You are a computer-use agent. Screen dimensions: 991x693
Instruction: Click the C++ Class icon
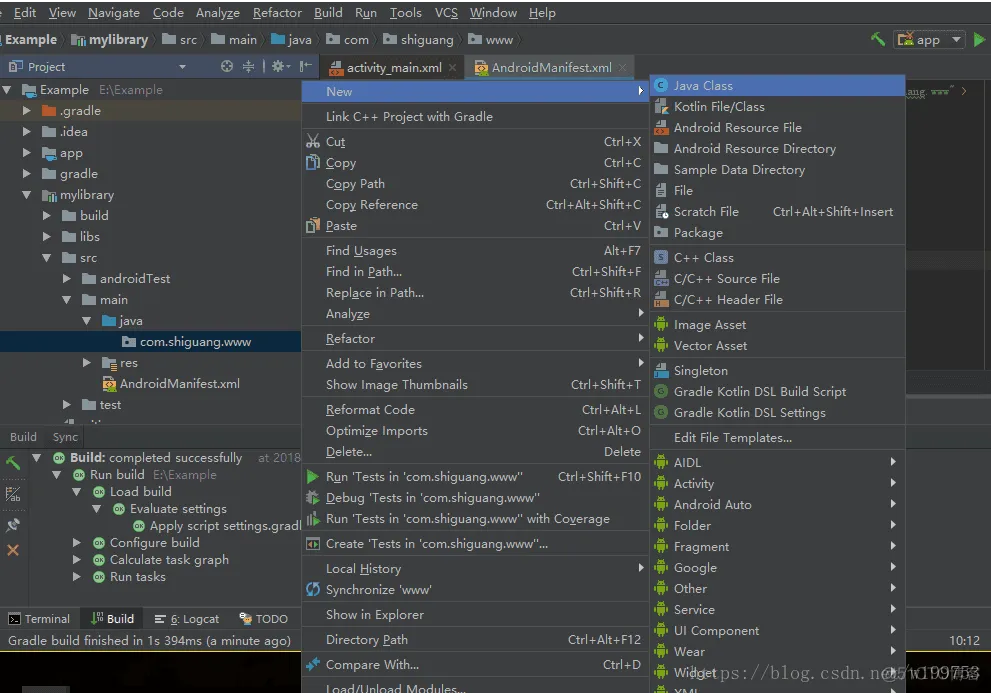660,257
